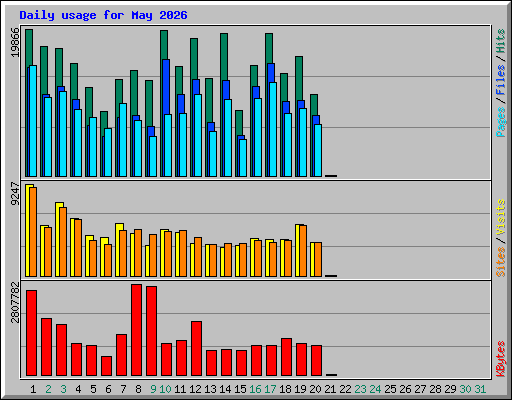The image size is (512, 400).
Task: Click the orange sites bar for day 19
Action: [x=303, y=251]
